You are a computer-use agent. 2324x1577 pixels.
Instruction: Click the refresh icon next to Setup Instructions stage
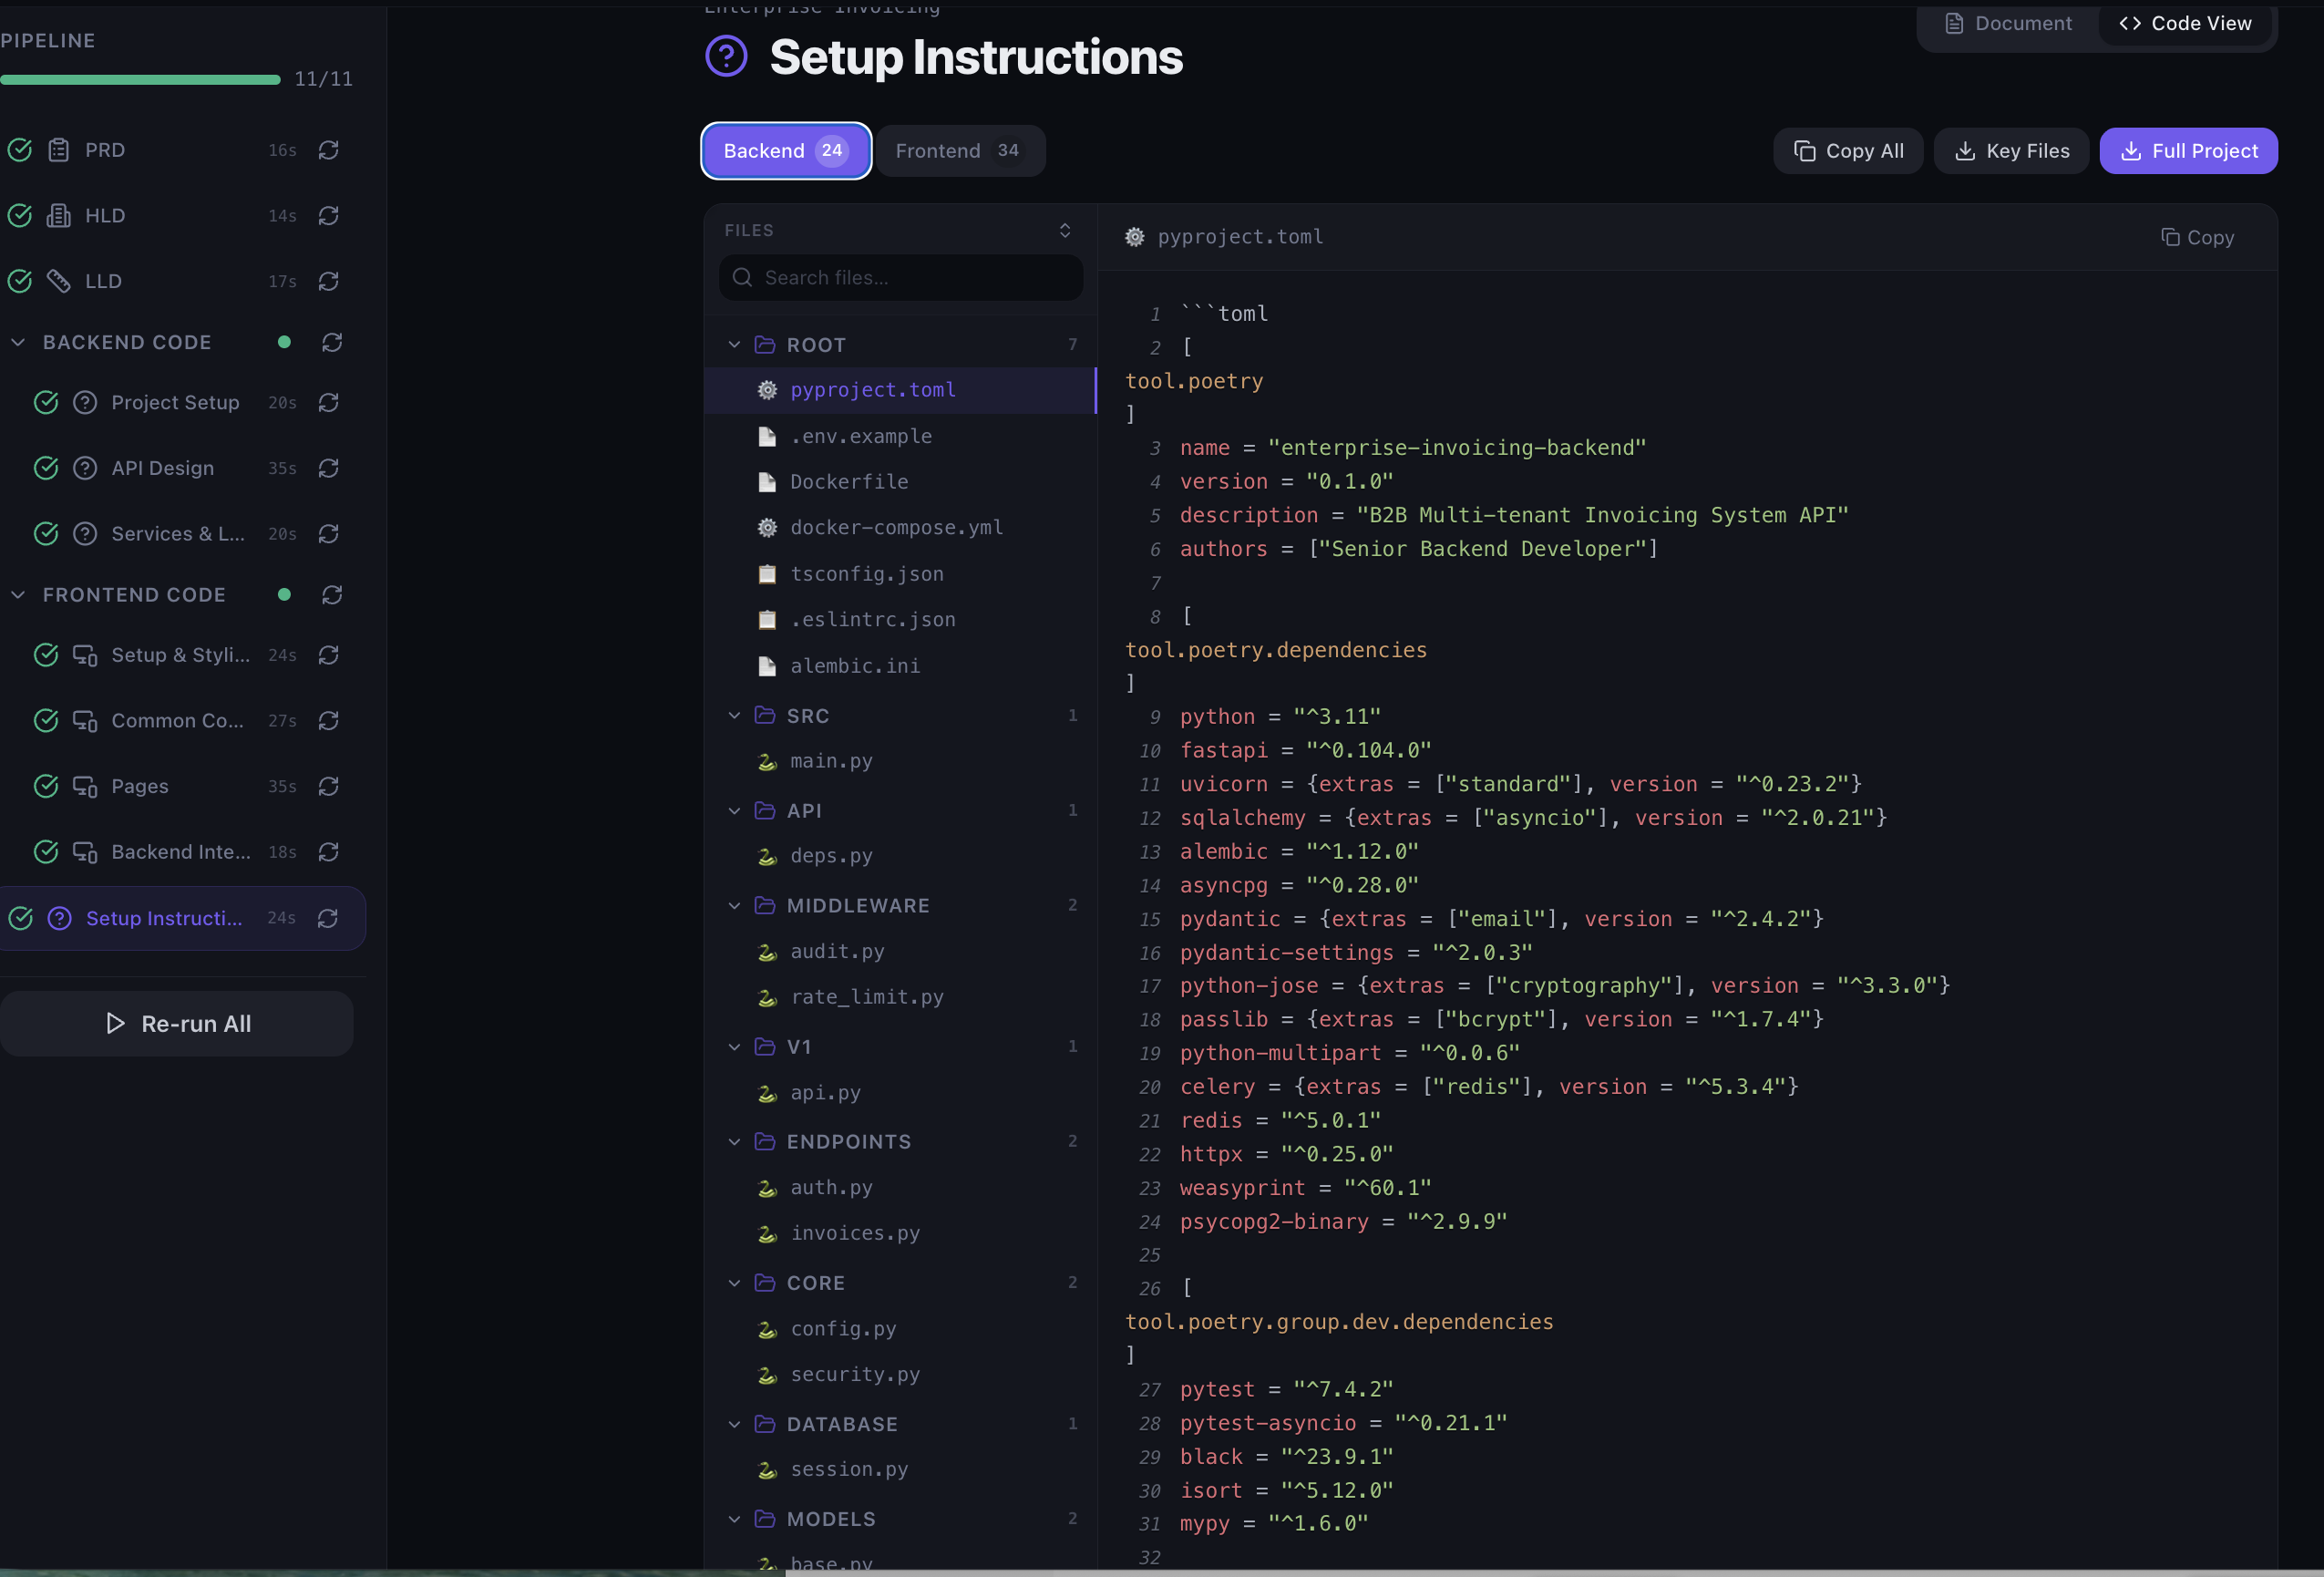(330, 918)
